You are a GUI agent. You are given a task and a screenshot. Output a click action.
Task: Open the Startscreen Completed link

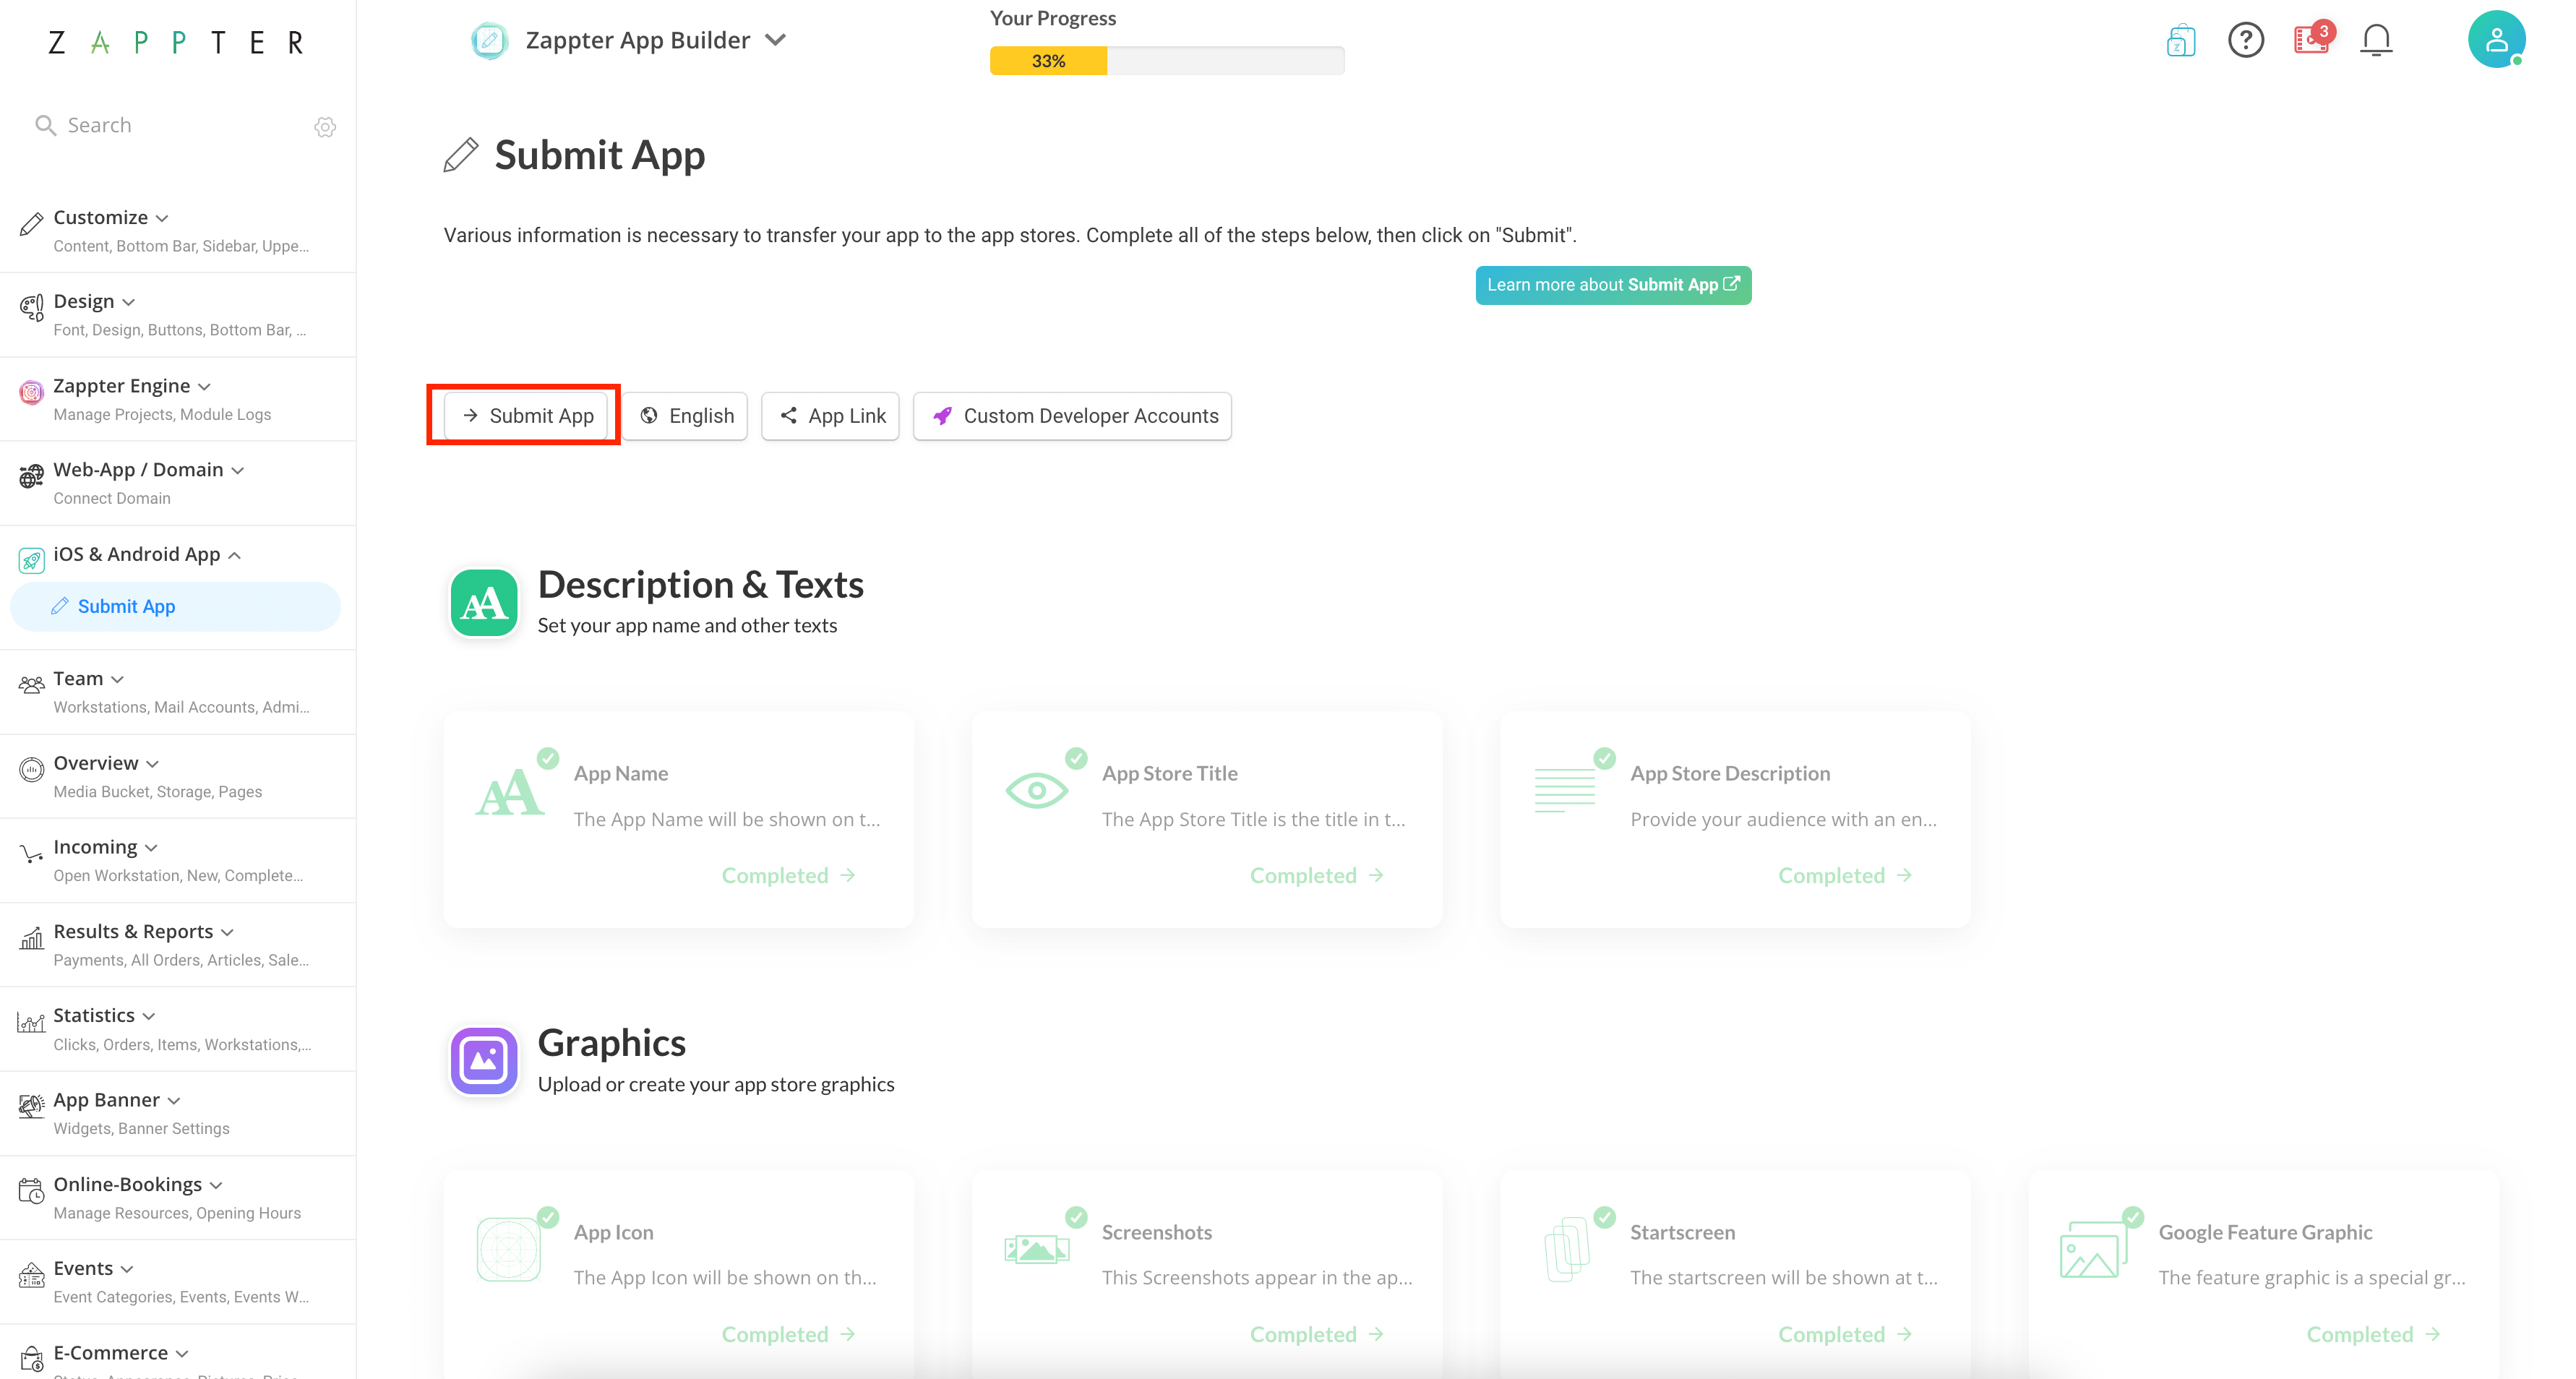pyautogui.click(x=1845, y=1334)
